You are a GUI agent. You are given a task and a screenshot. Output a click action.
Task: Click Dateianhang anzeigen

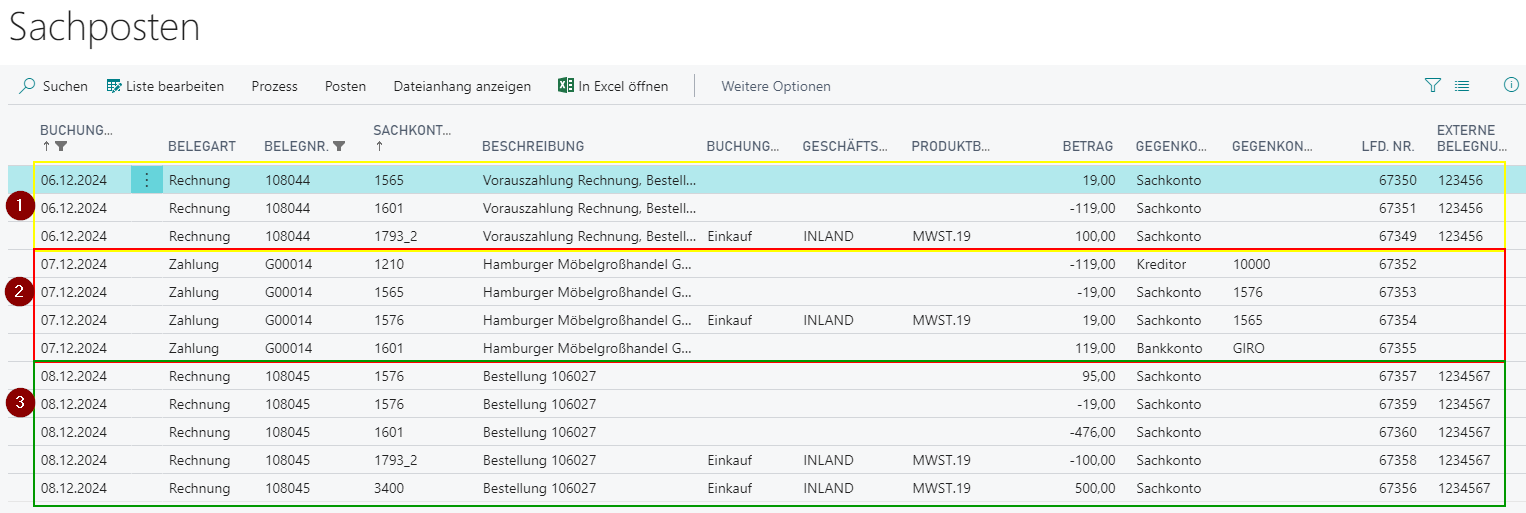(x=462, y=86)
